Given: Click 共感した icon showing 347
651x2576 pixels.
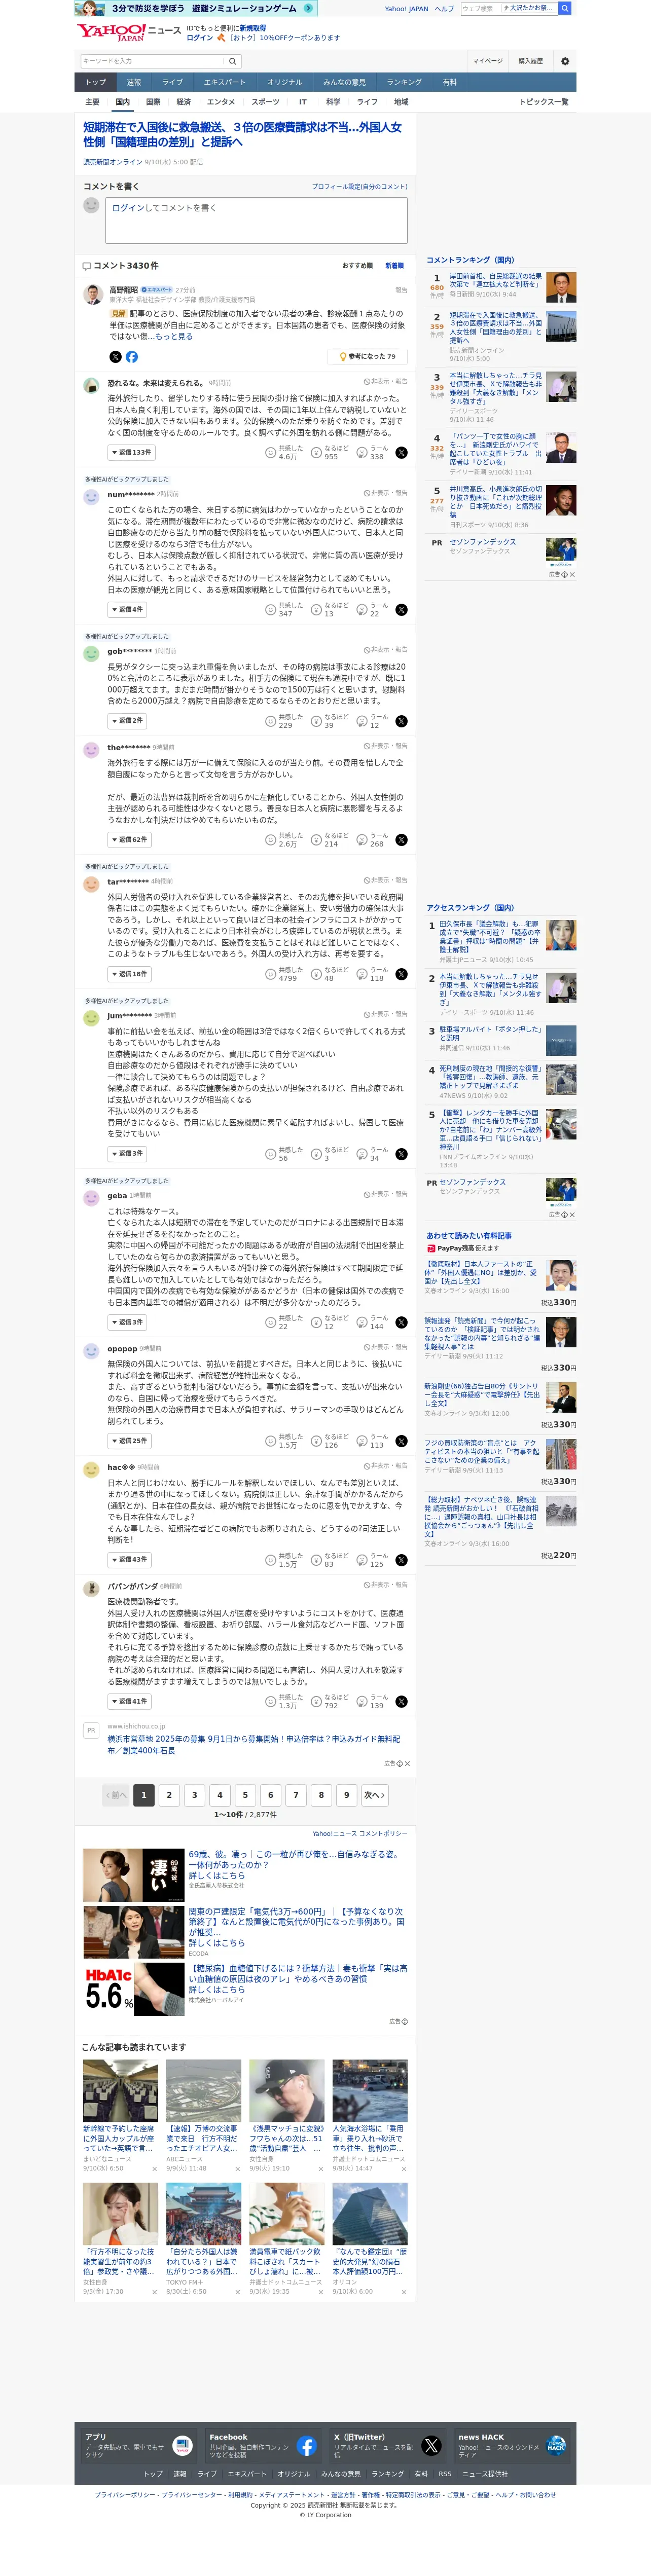Looking at the screenshot, I should 270,610.
